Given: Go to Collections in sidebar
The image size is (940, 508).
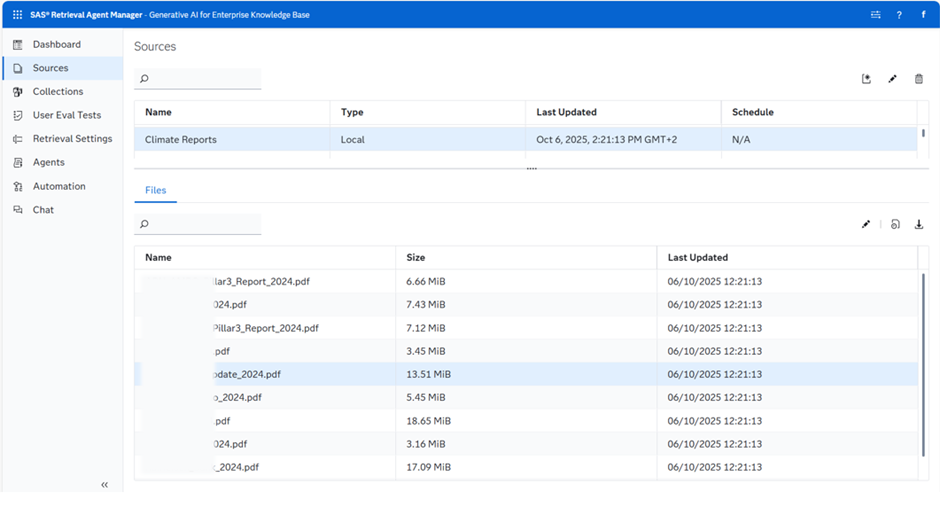Looking at the screenshot, I should tap(58, 92).
